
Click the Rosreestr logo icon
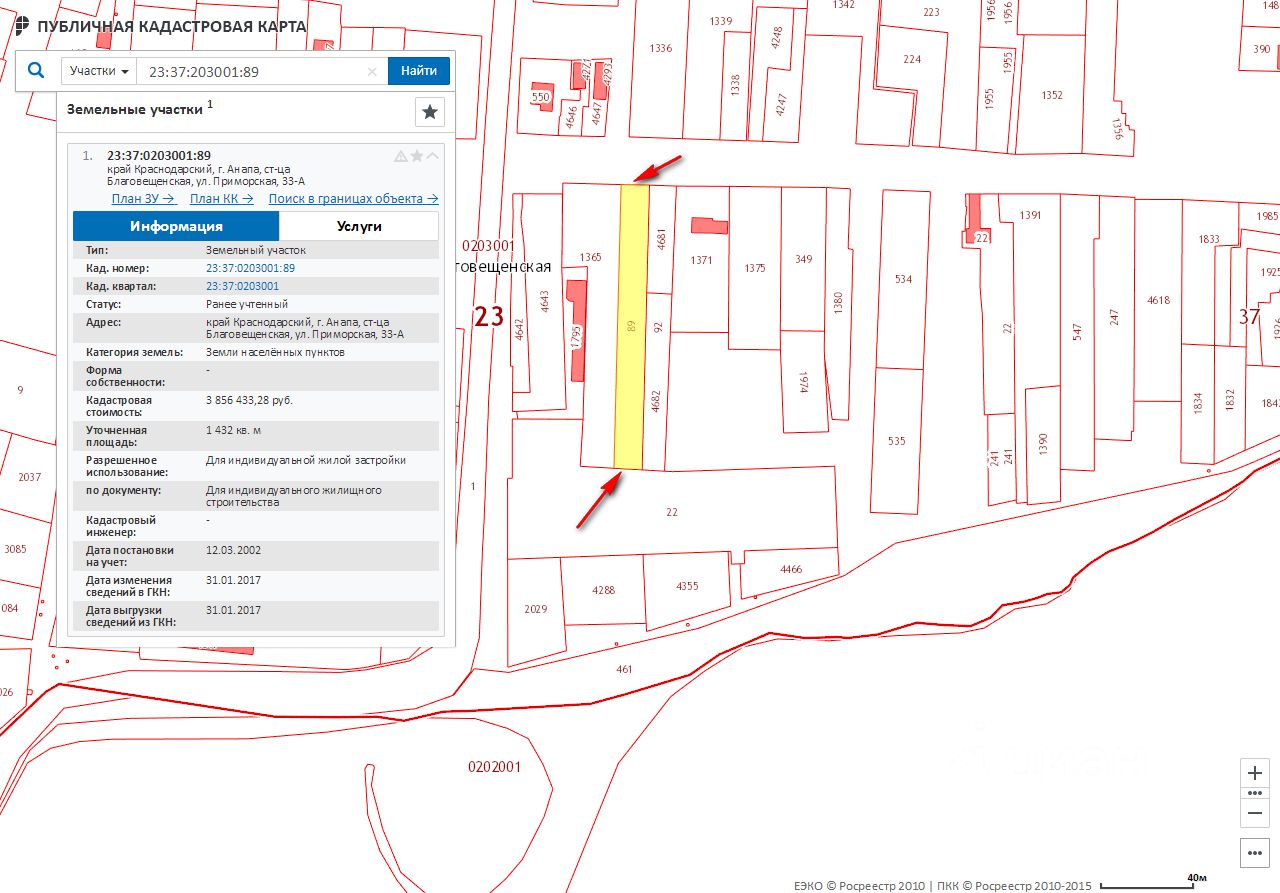pos(22,26)
